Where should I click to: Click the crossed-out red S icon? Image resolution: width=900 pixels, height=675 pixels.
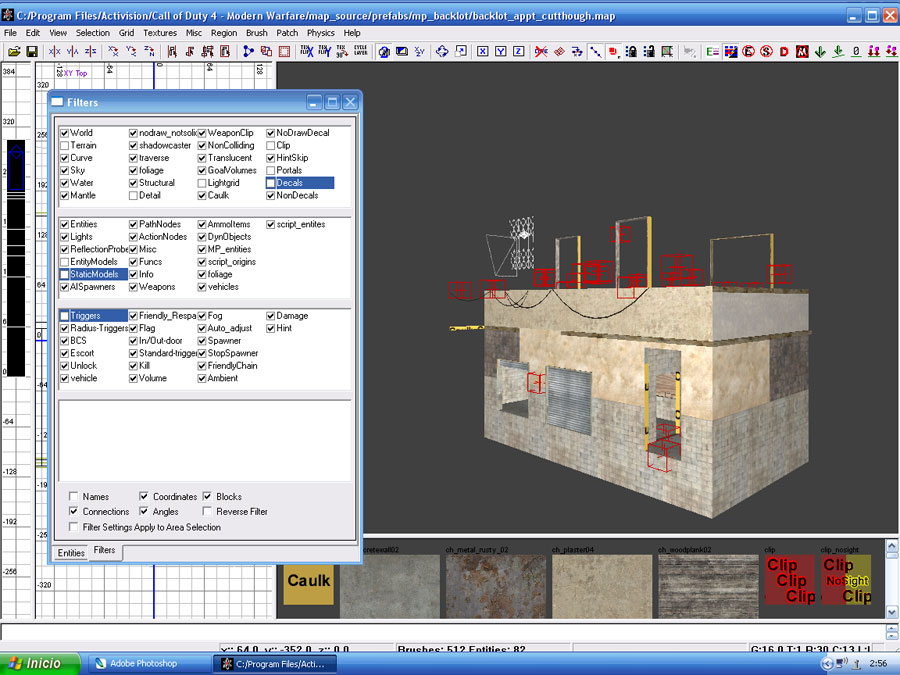pyautogui.click(x=766, y=52)
